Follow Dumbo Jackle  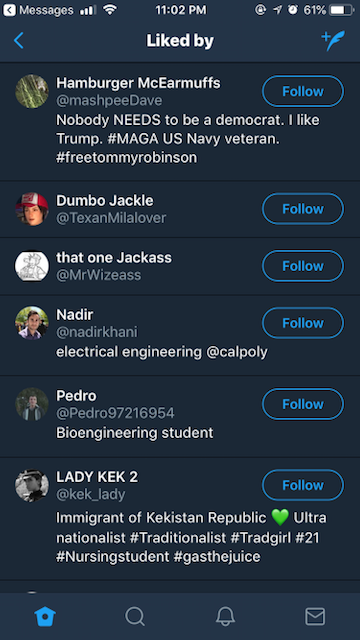pyautogui.click(x=303, y=209)
